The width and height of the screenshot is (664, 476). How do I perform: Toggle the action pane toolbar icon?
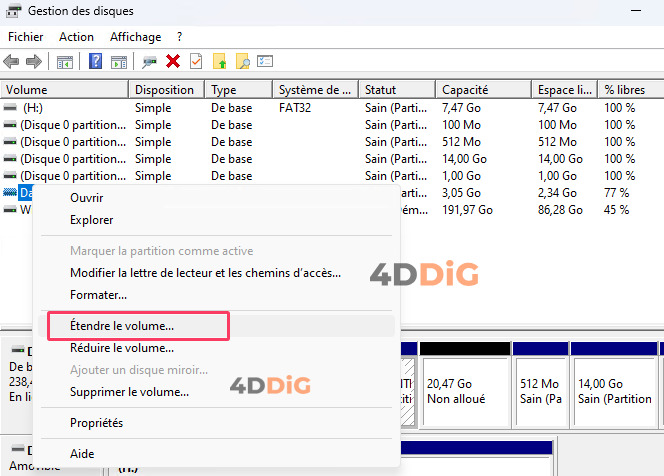click(119, 62)
